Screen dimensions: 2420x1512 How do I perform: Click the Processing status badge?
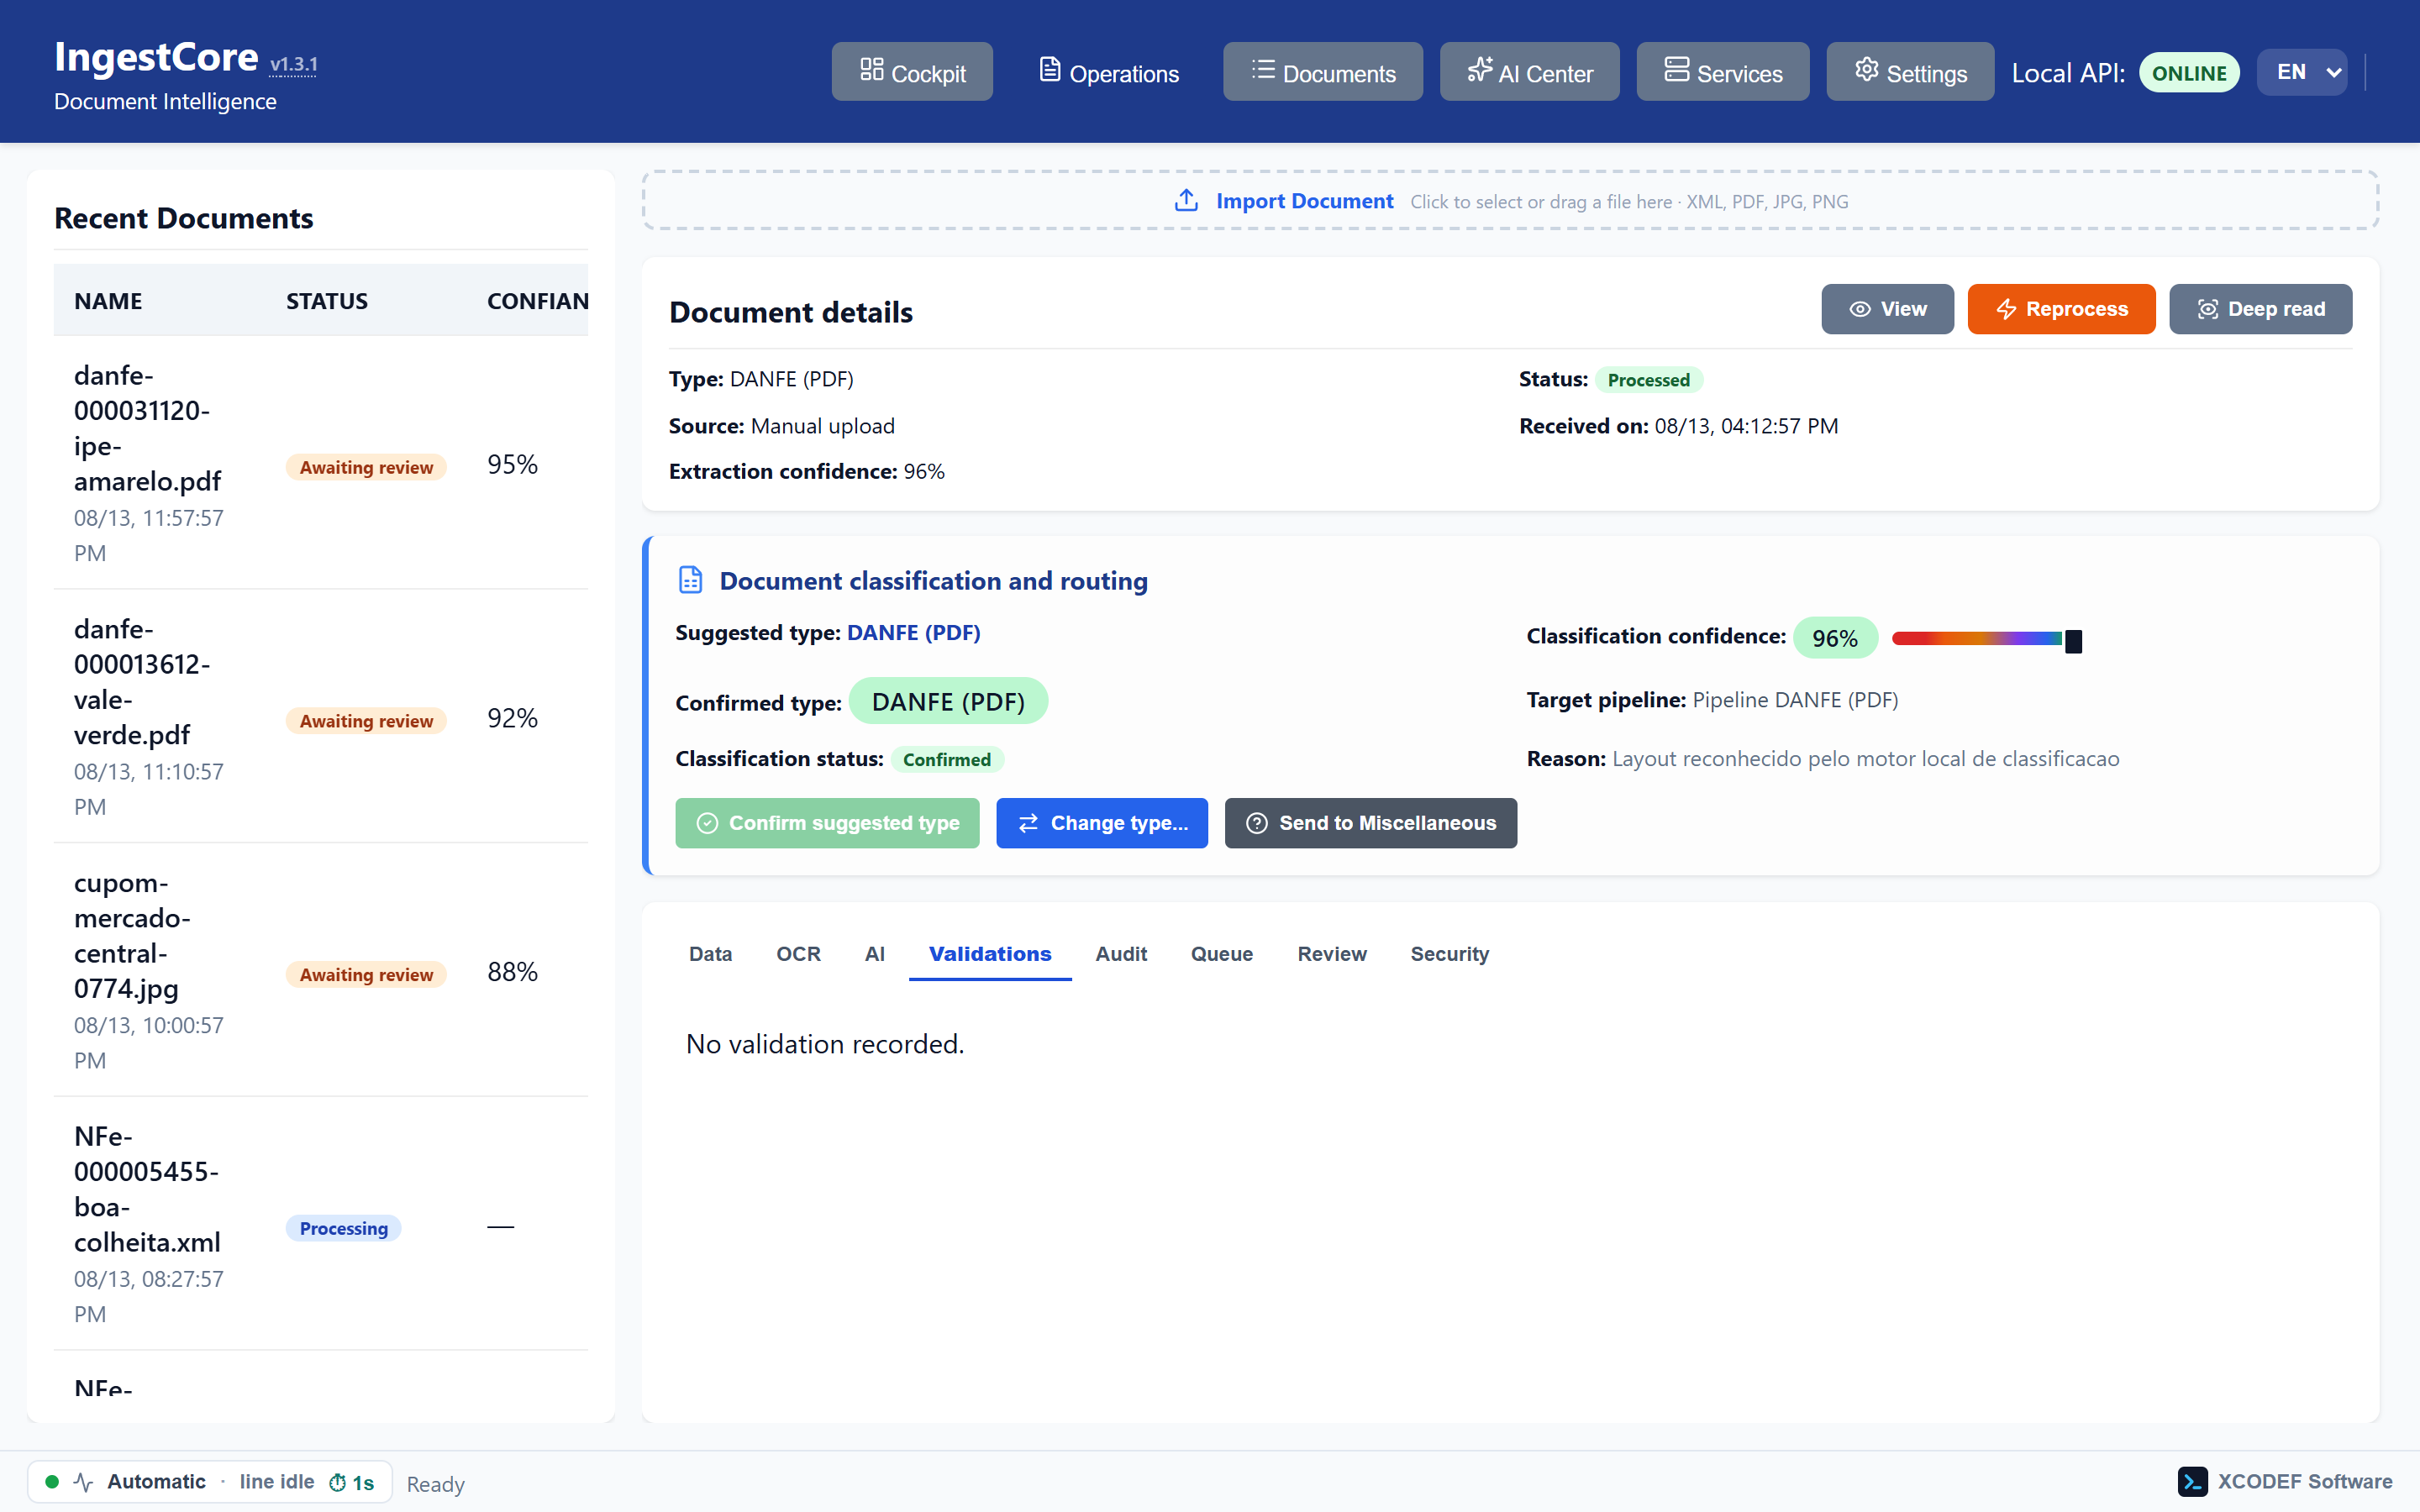343,1228
